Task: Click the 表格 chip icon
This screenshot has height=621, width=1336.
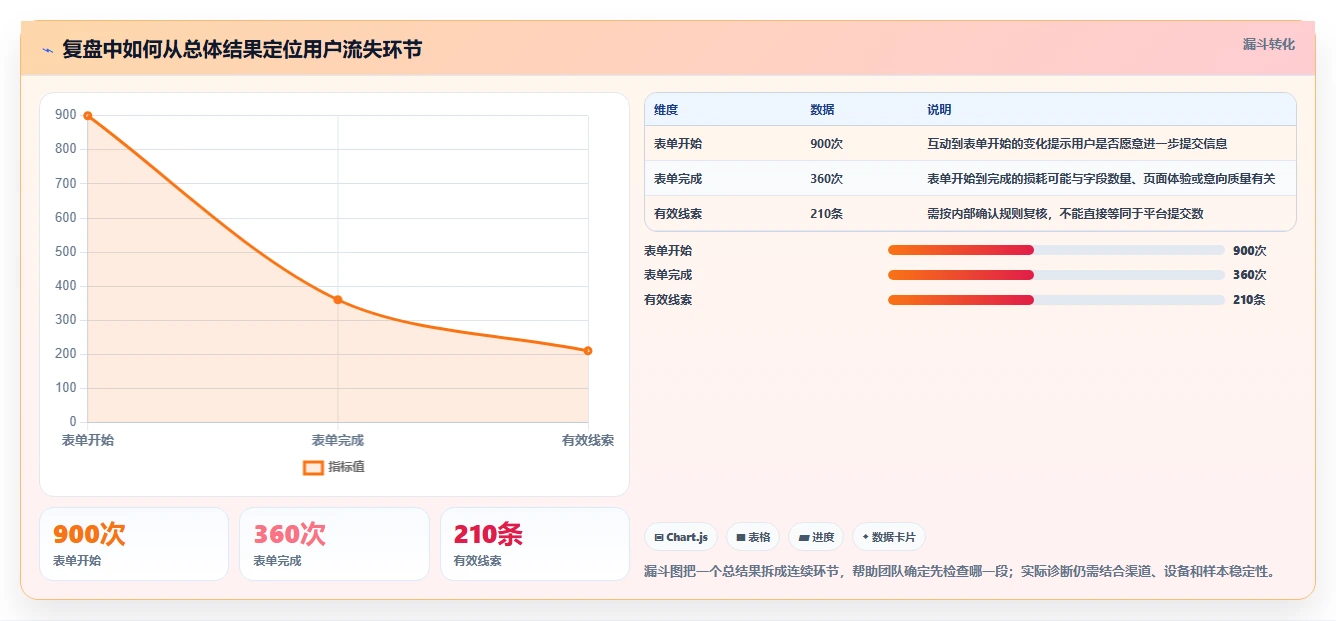Action: 741,537
